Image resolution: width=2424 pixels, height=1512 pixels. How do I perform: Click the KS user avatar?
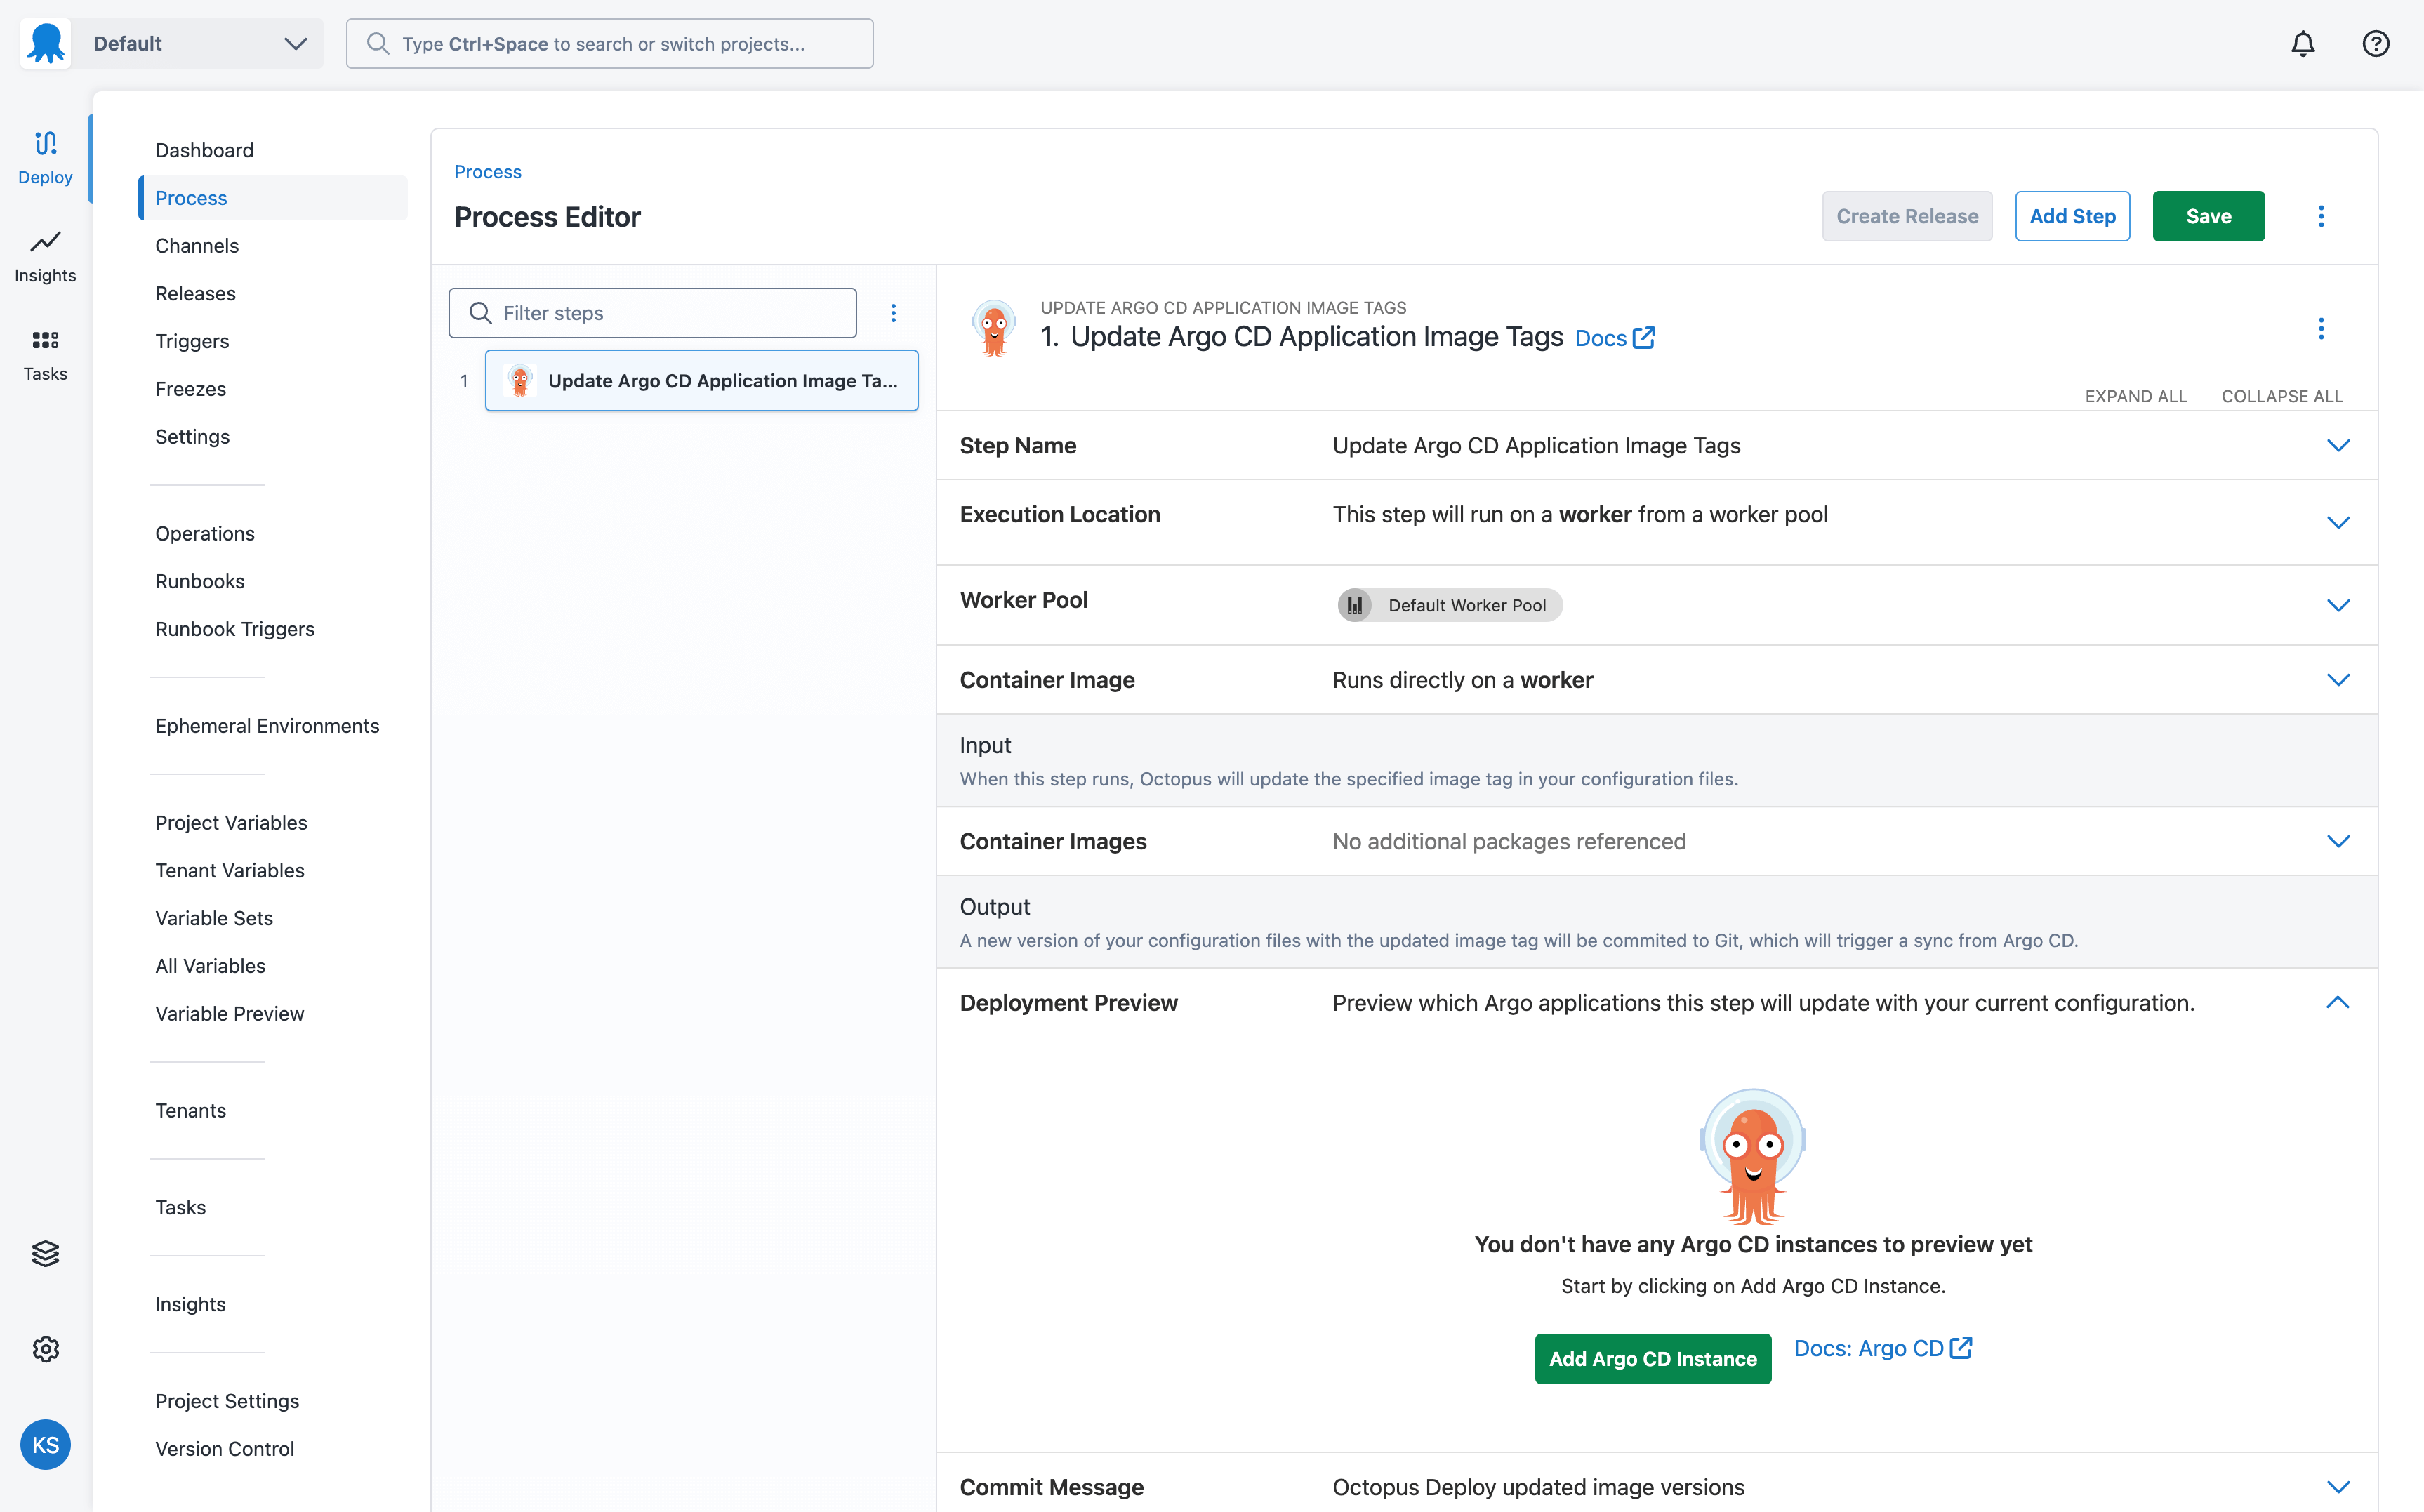point(45,1444)
